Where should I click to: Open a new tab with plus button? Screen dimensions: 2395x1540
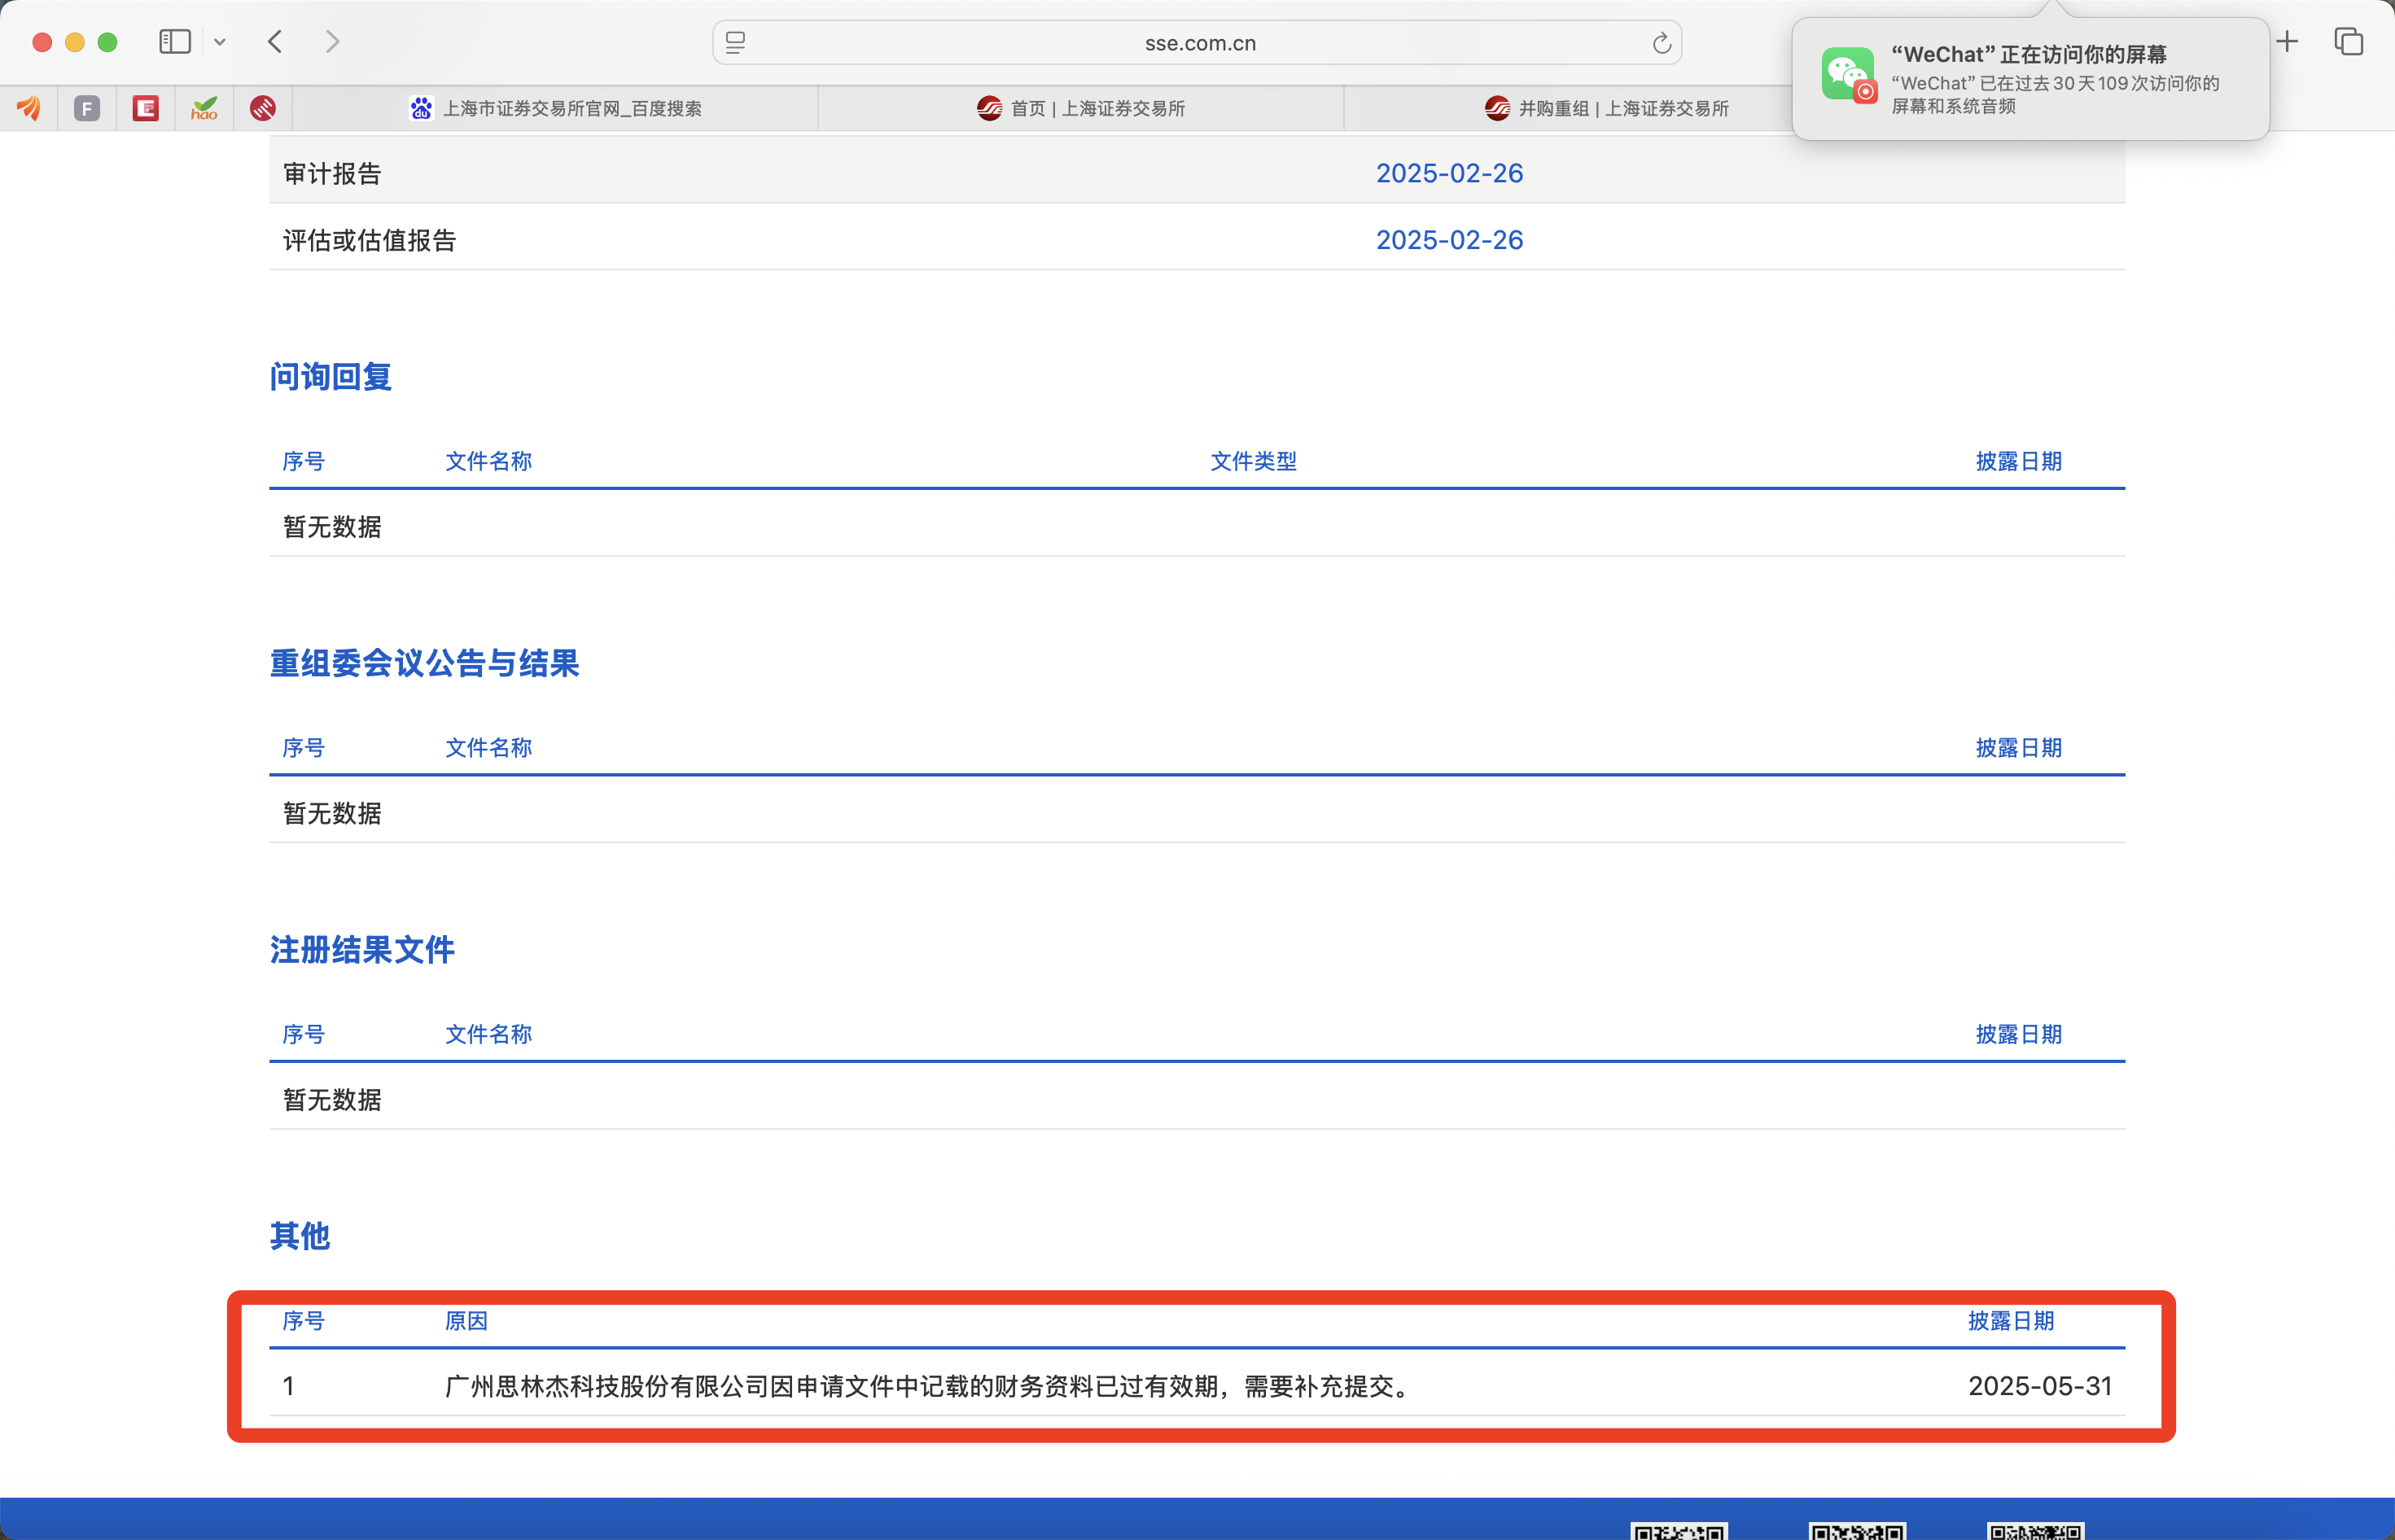2287,42
